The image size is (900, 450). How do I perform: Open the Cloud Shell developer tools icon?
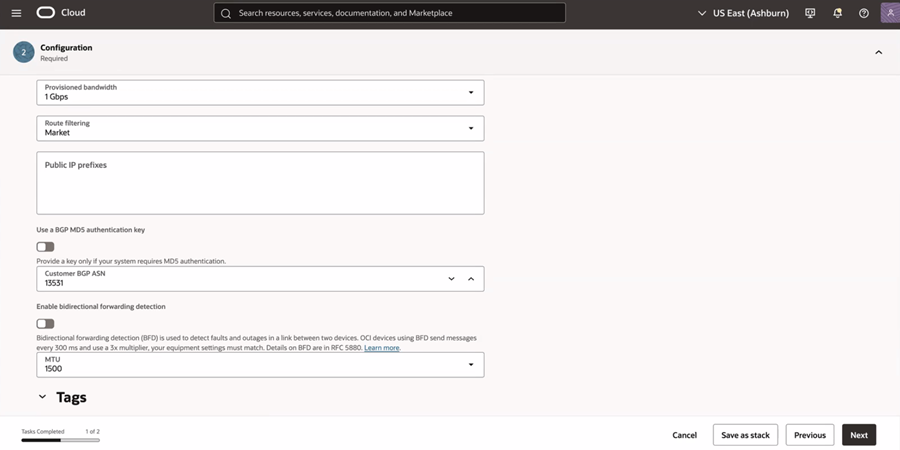[810, 13]
